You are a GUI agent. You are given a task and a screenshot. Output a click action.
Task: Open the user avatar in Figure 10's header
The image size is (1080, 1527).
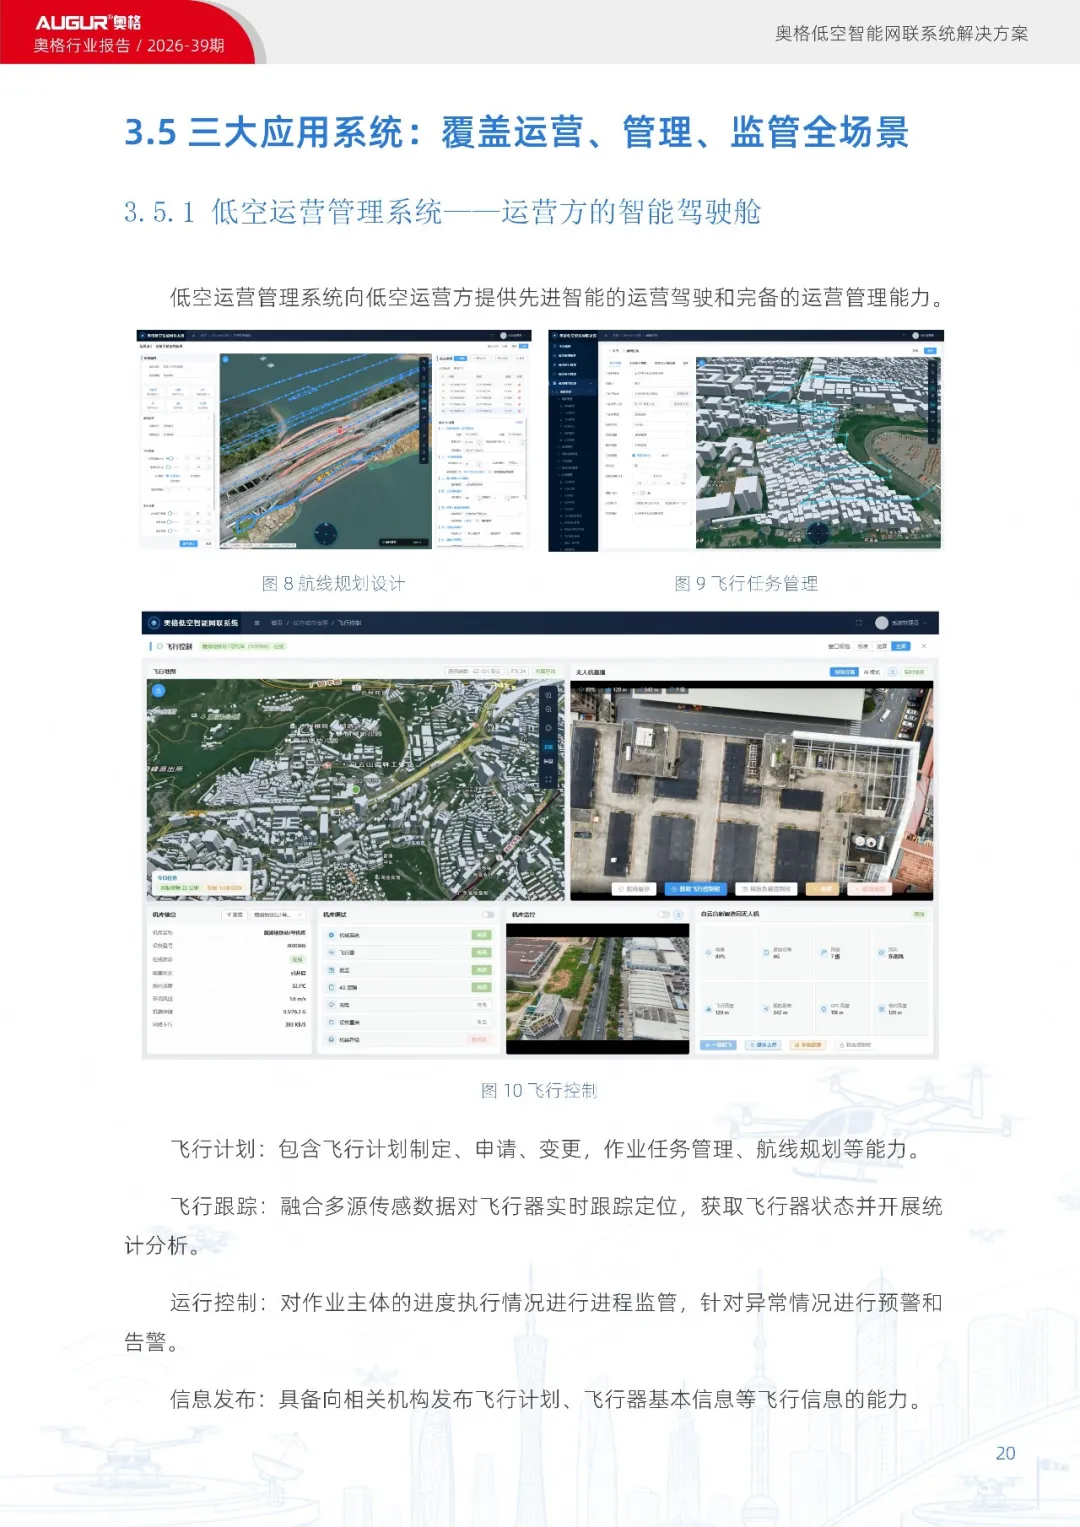(882, 622)
